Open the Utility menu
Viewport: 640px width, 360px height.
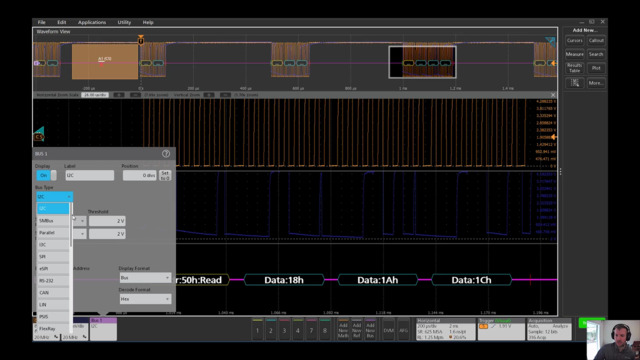tap(124, 22)
